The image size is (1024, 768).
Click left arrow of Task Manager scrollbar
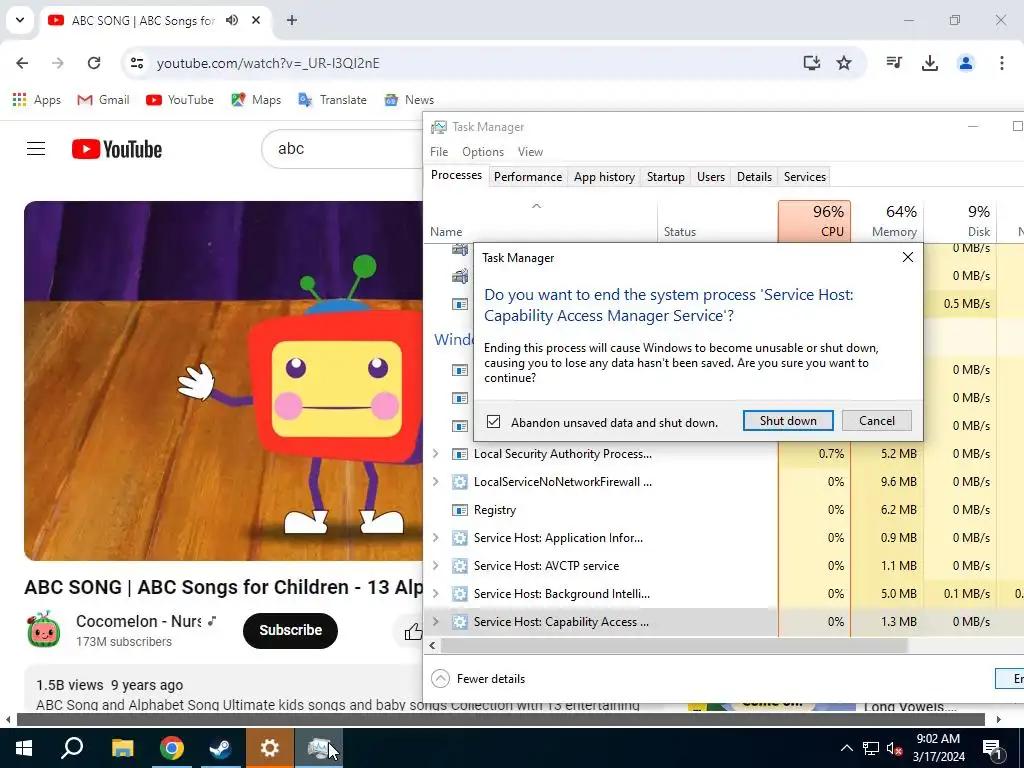[432, 645]
